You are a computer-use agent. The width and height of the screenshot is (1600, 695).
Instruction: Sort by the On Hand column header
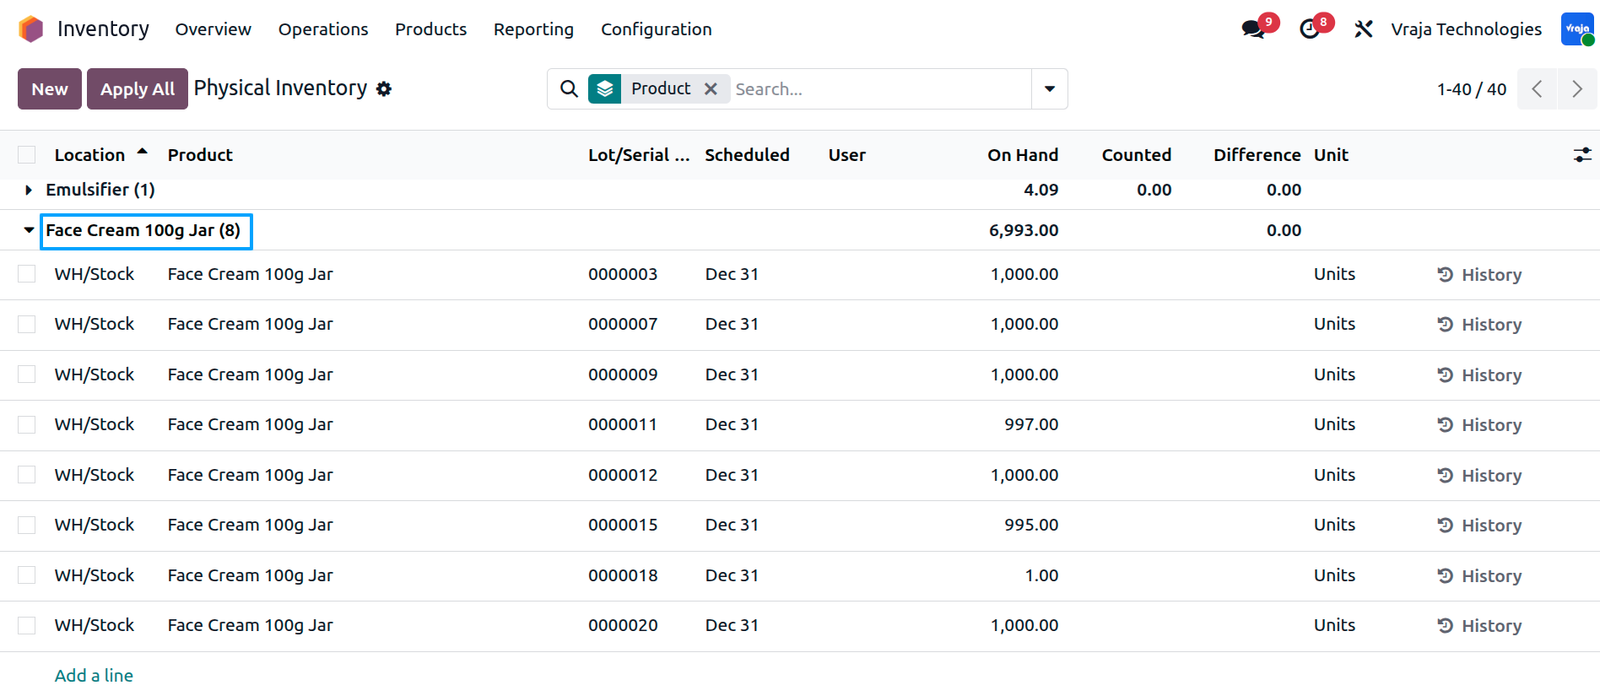click(x=1023, y=155)
